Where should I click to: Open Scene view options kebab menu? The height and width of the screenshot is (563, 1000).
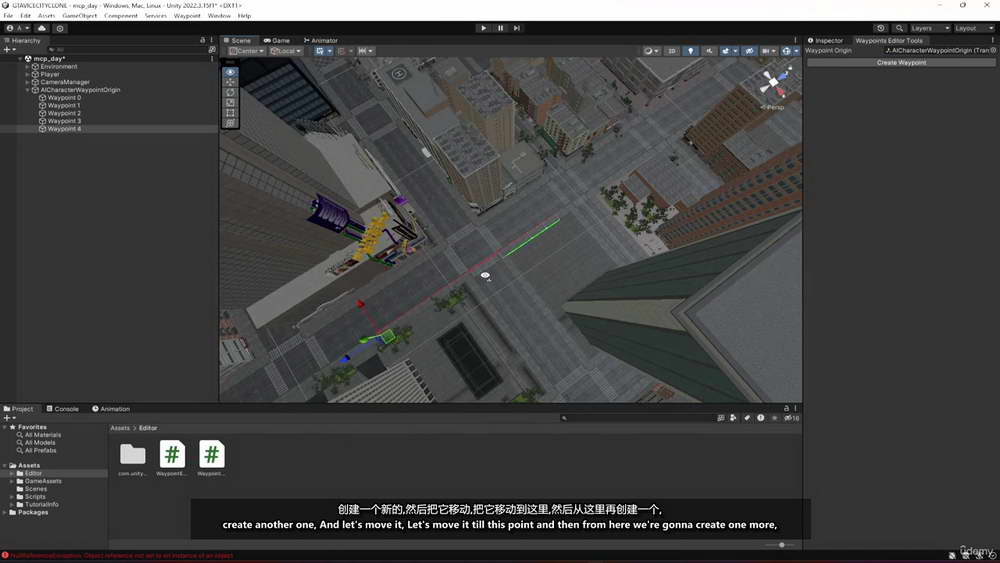point(795,40)
